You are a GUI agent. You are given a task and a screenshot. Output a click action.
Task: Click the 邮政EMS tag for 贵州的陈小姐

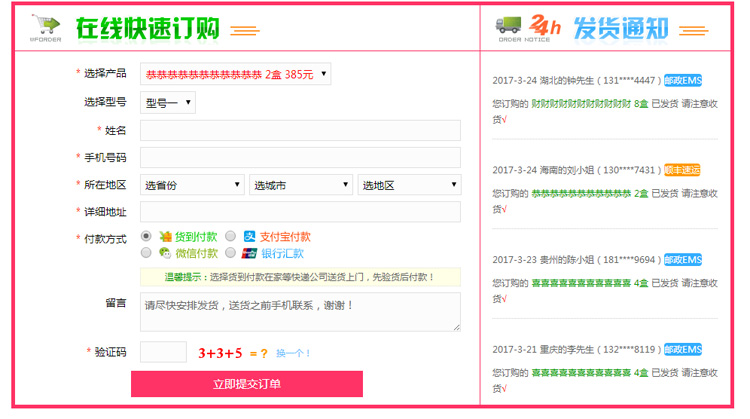[683, 260]
